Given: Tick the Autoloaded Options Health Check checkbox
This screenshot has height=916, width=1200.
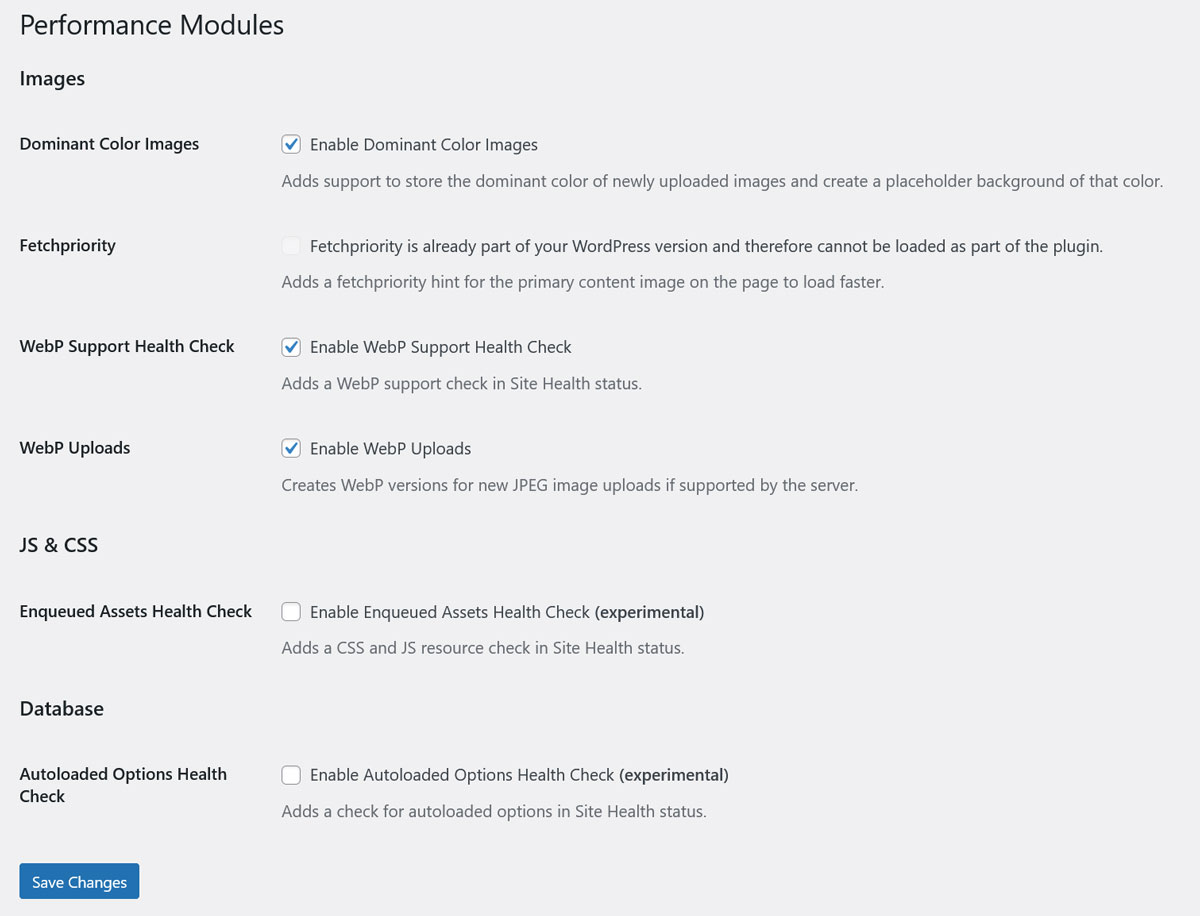Looking at the screenshot, I should 291,775.
